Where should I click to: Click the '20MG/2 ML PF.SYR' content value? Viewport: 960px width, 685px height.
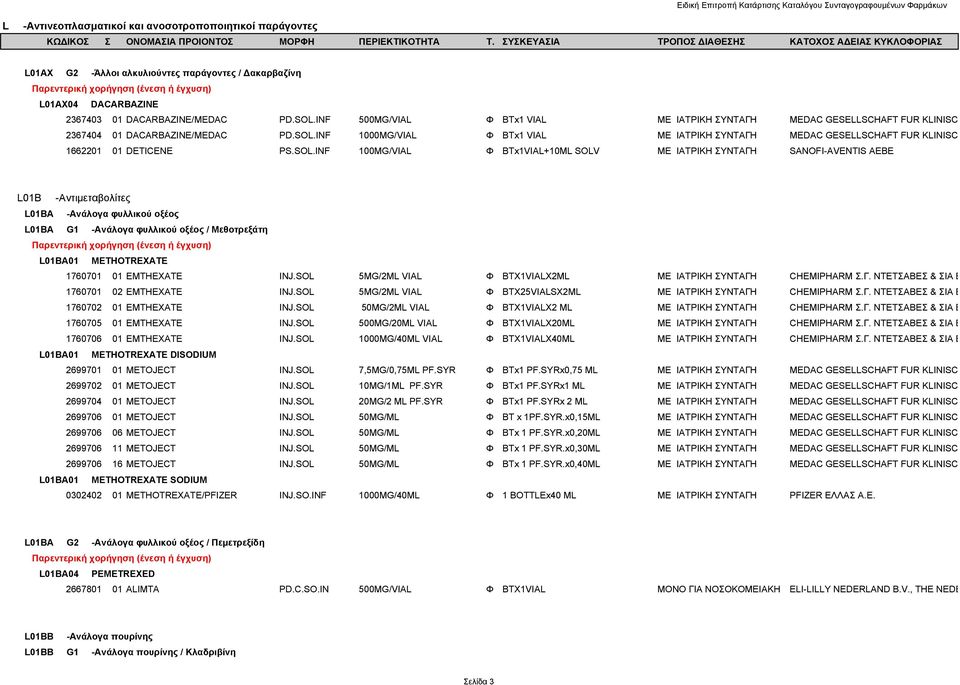coord(400,402)
